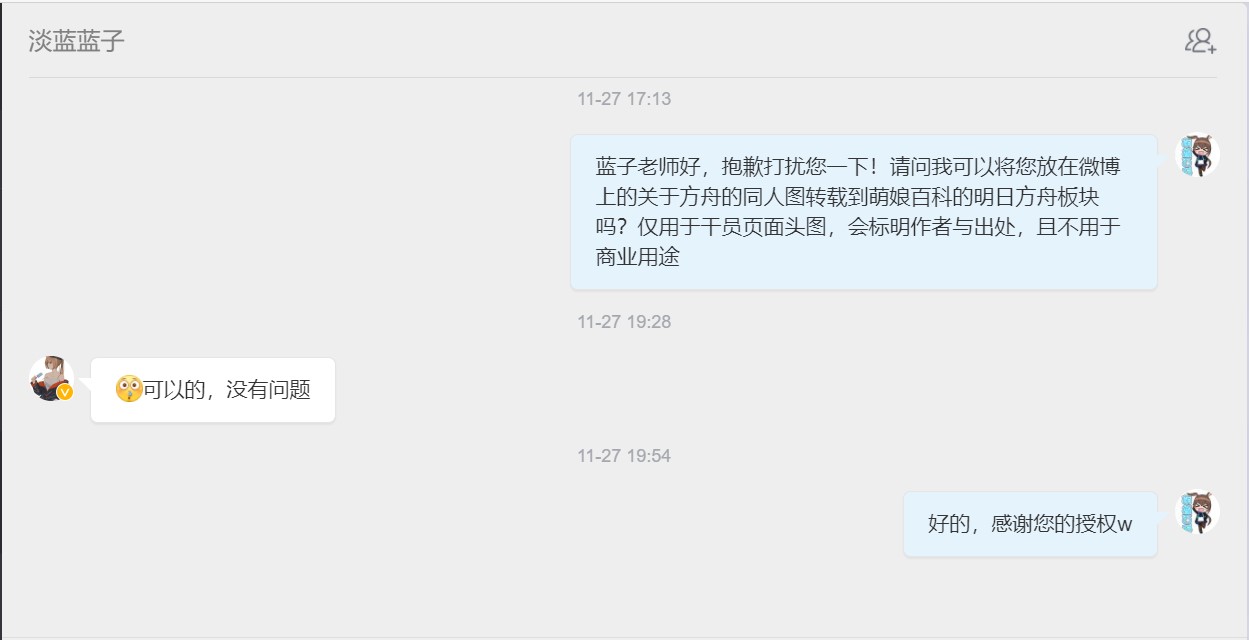The width and height of the screenshot is (1249, 640).
Task: Open 淡蓝蓝子's avatar beside the reply
Action: click(51, 379)
